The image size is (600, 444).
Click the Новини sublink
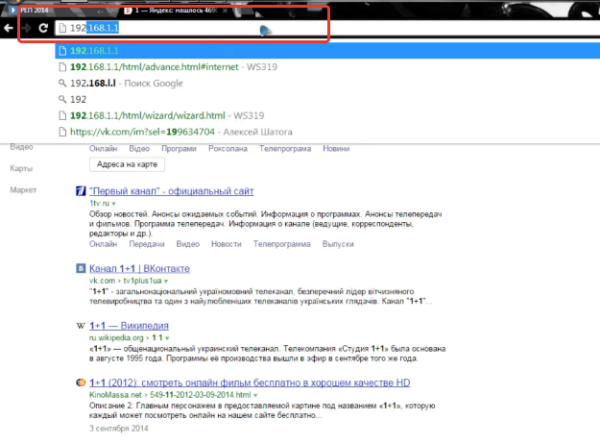coord(336,149)
